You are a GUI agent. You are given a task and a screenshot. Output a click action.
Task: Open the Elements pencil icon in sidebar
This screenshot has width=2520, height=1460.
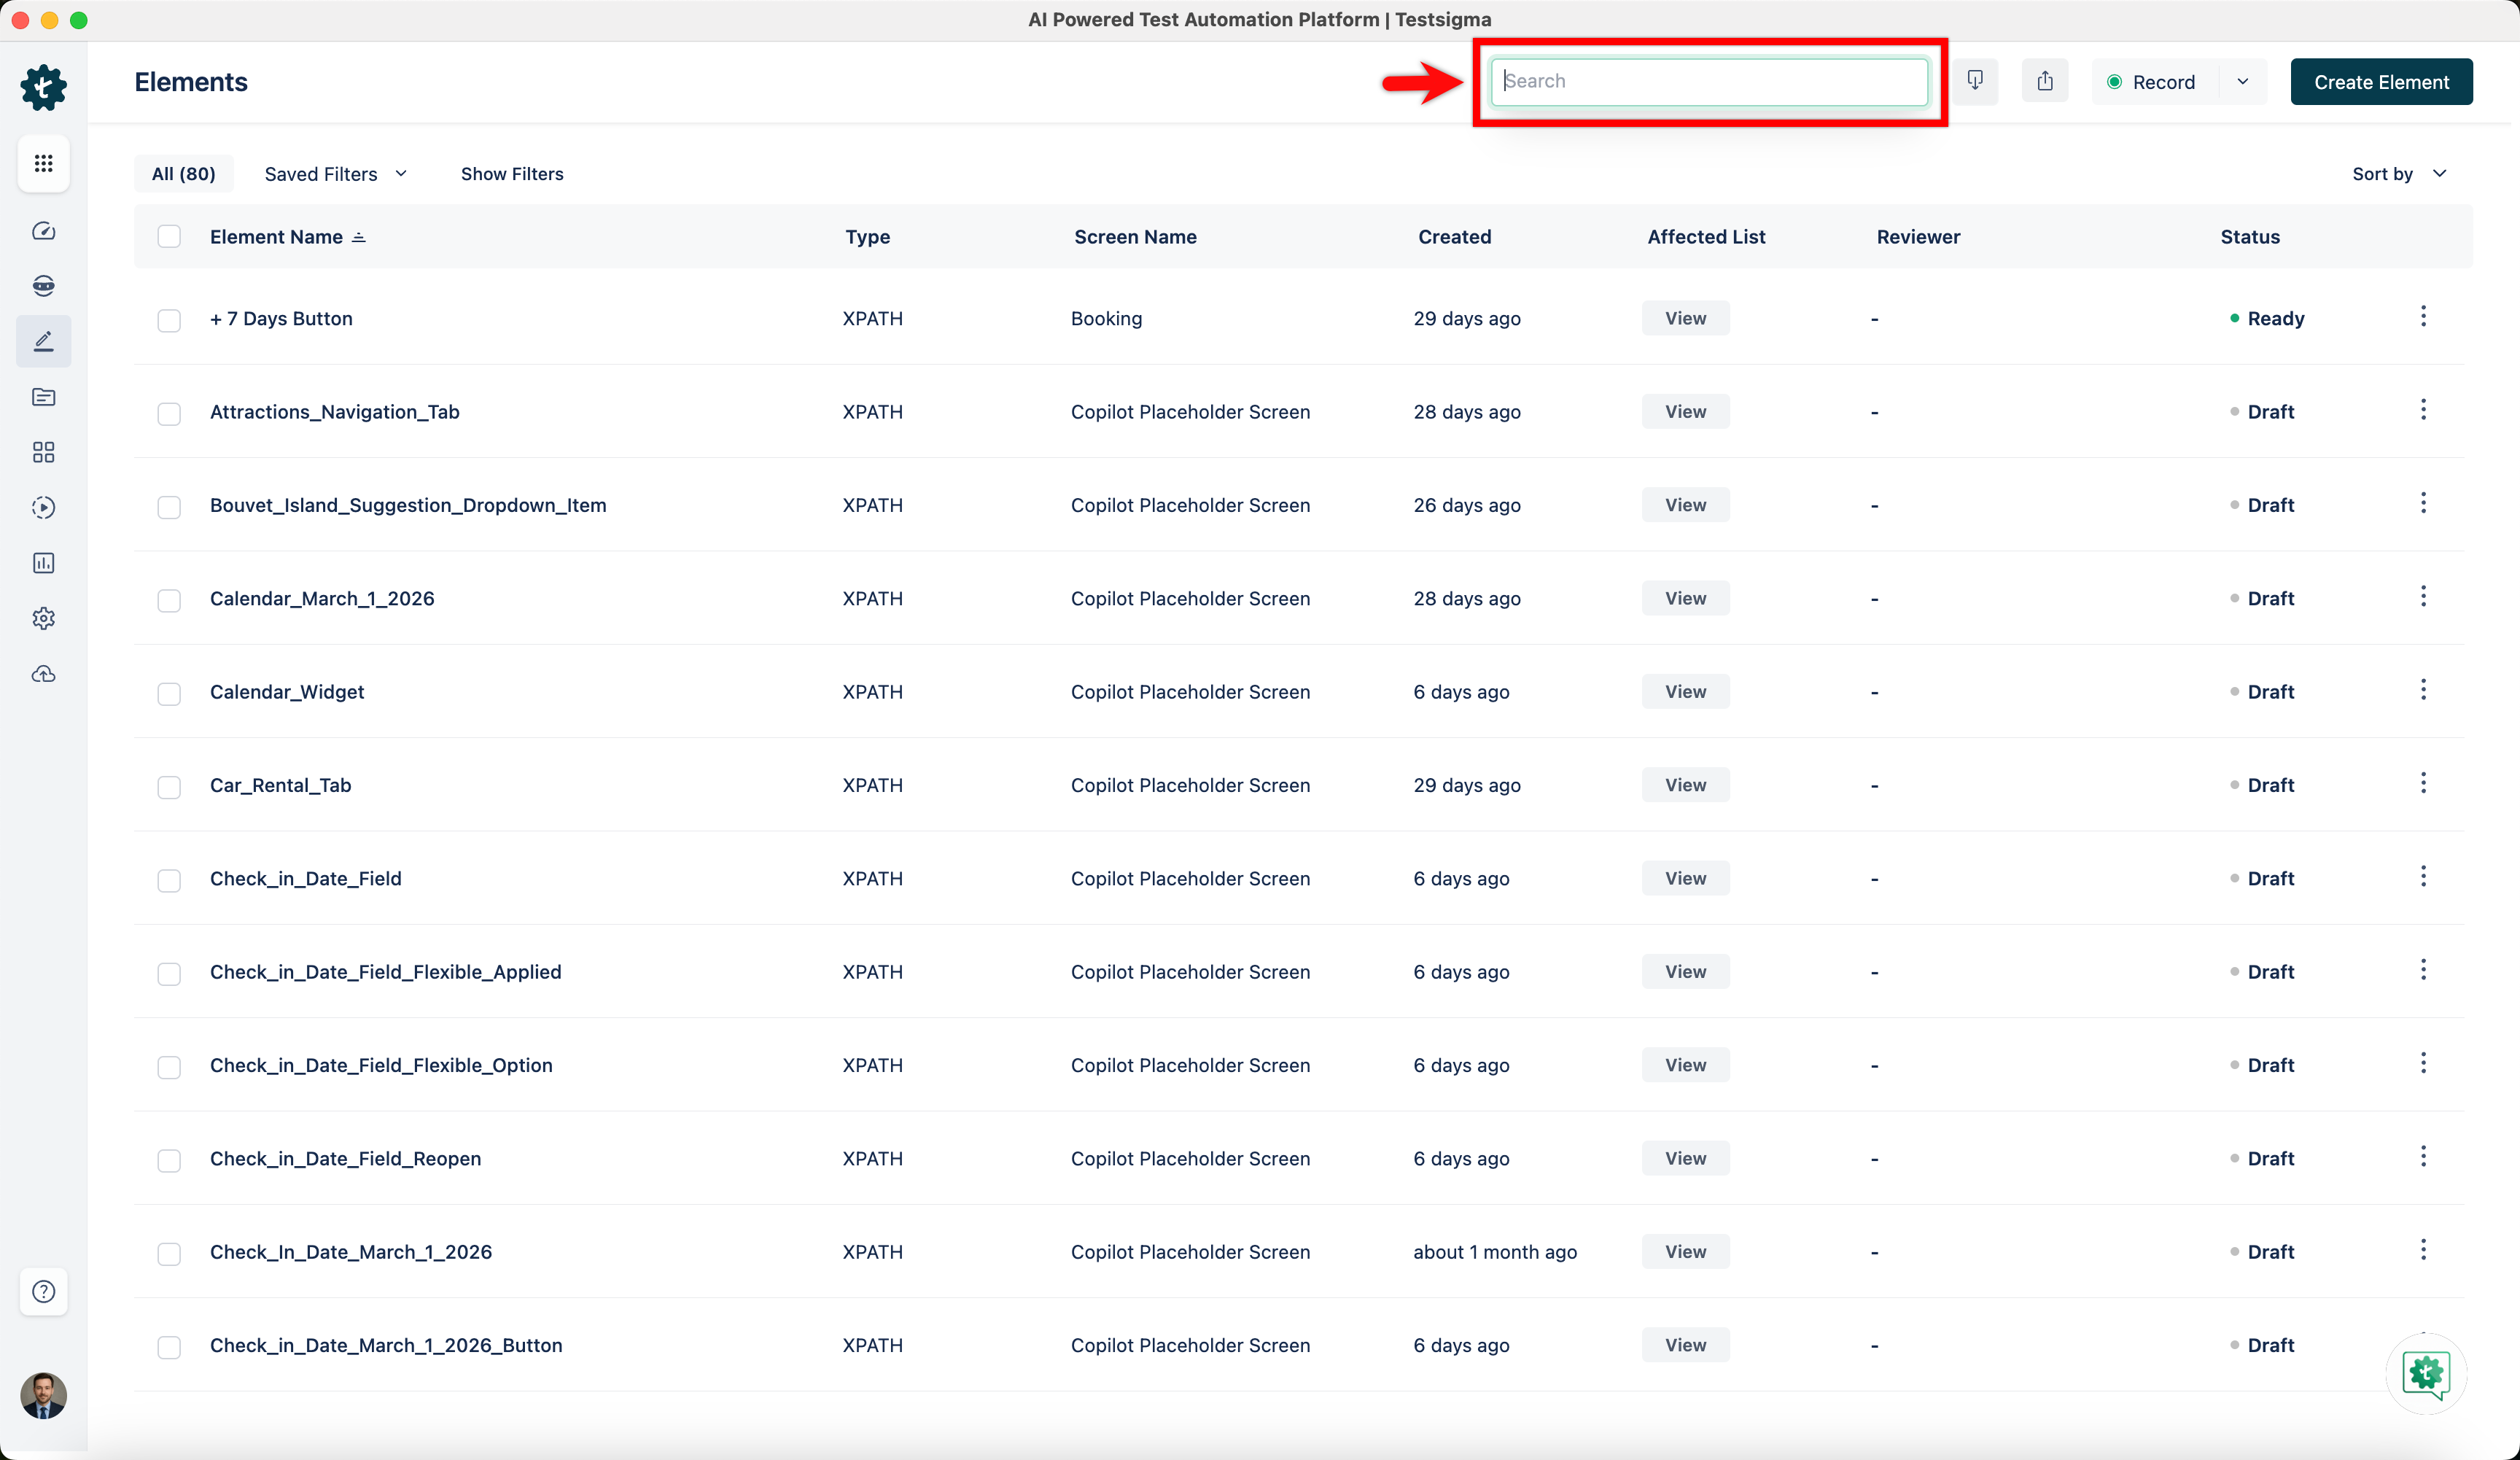pos(44,341)
